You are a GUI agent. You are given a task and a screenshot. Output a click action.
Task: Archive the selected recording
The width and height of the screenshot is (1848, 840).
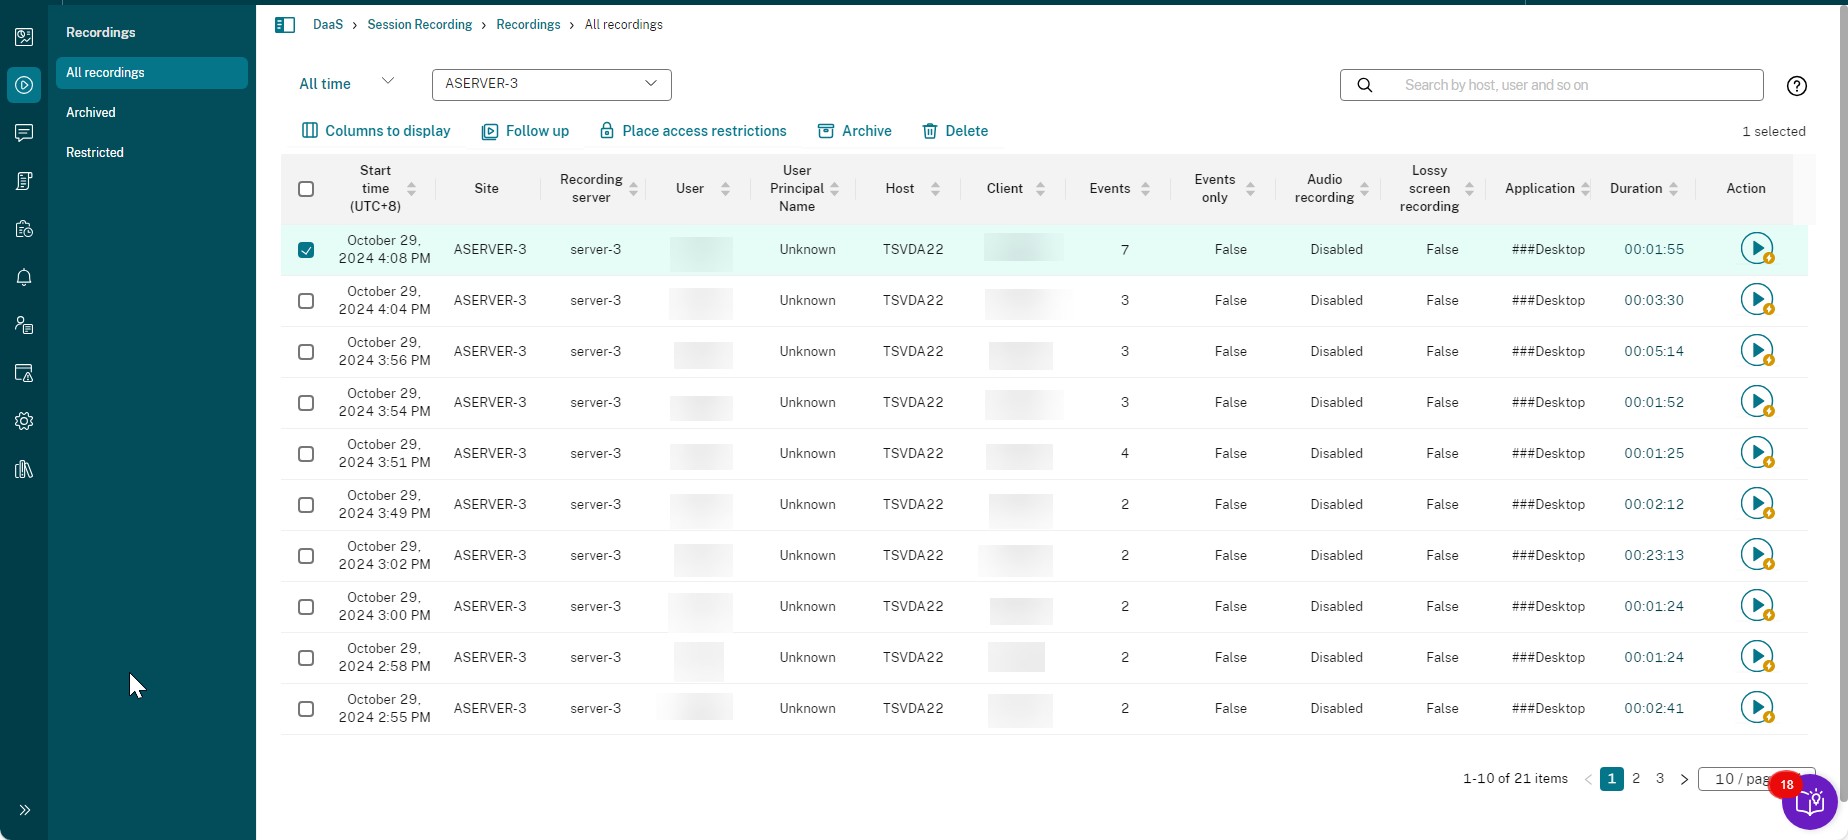coord(855,131)
